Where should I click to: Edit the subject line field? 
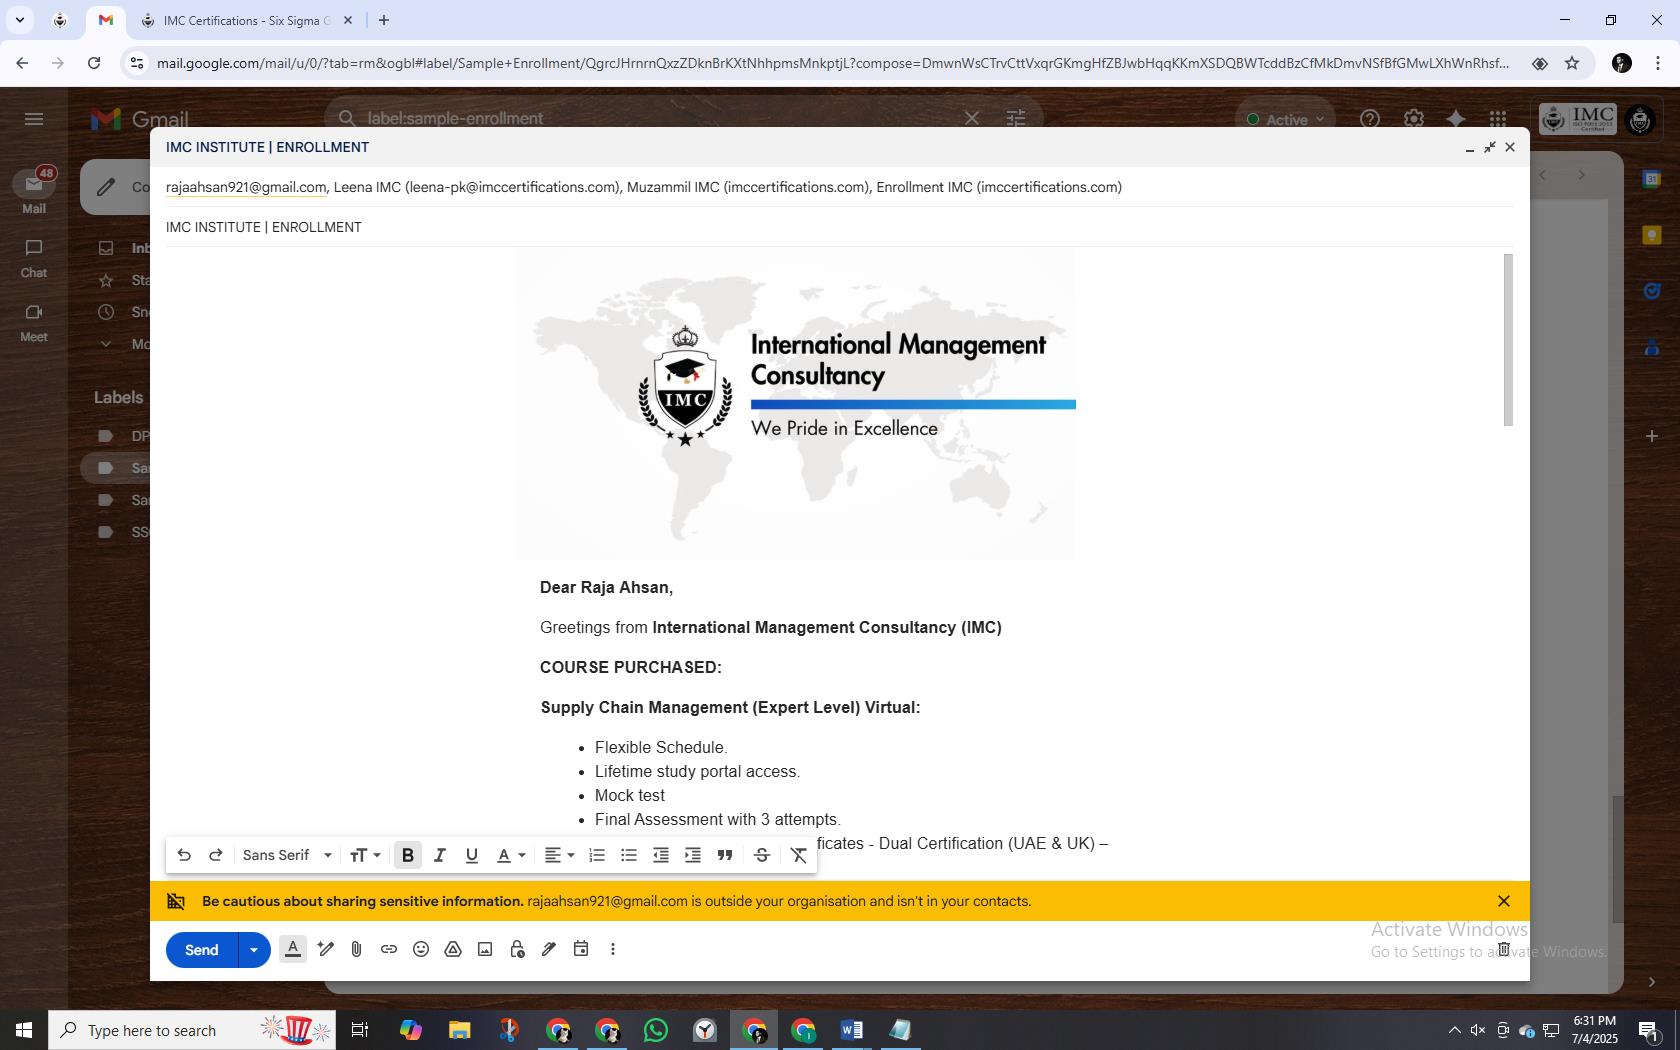point(839,227)
